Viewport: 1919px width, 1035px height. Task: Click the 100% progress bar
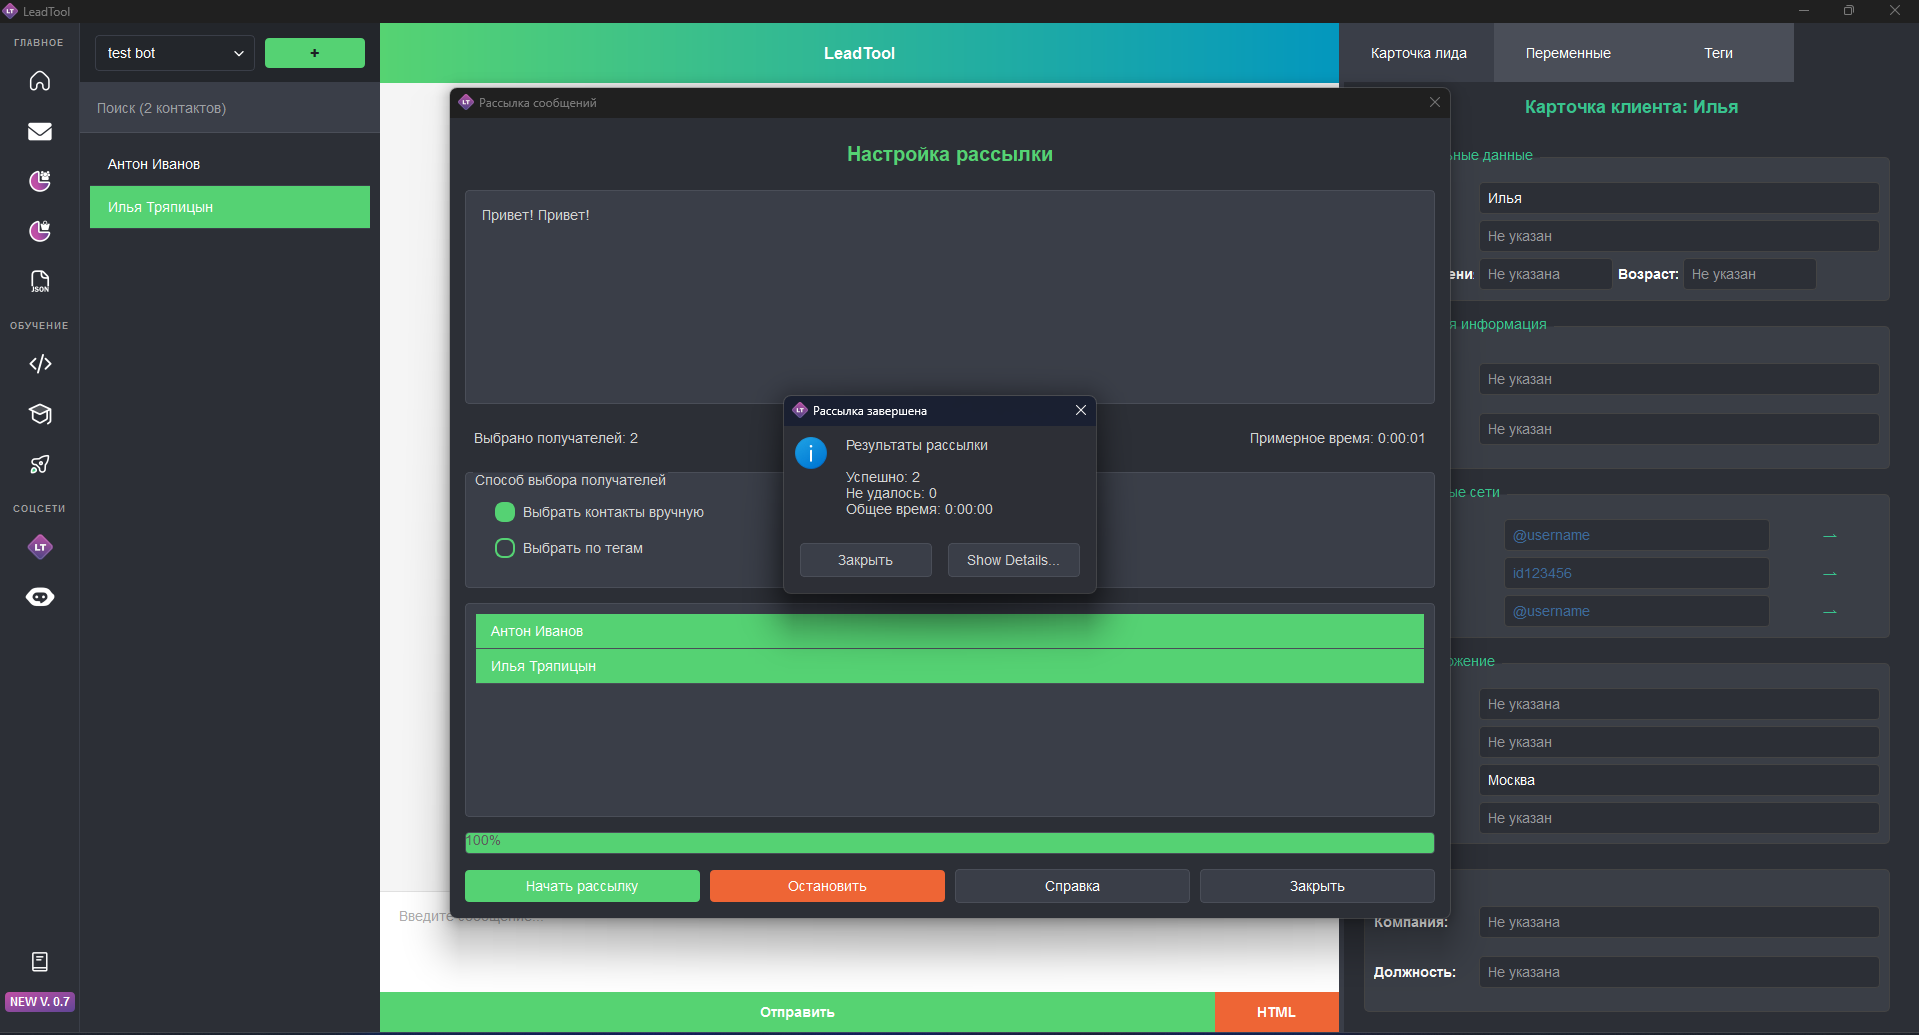pyautogui.click(x=950, y=842)
